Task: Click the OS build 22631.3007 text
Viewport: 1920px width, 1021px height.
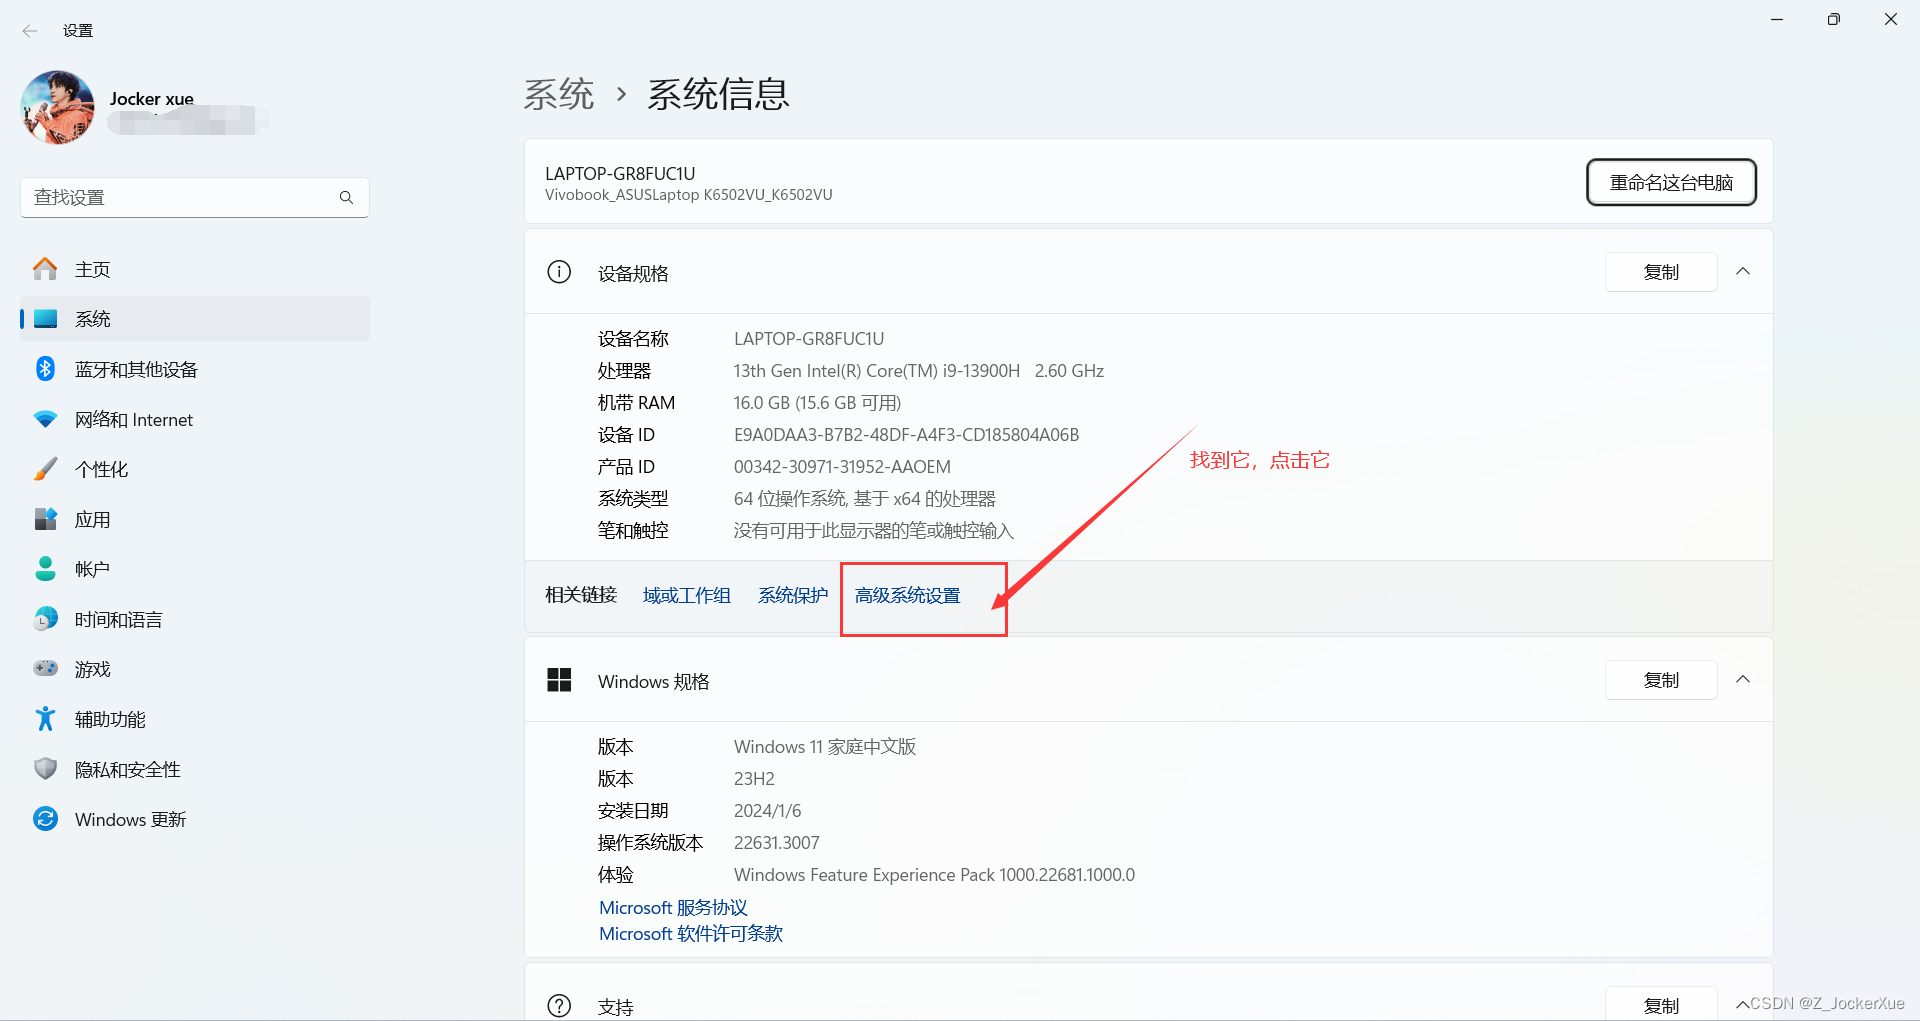Action: coord(776,843)
